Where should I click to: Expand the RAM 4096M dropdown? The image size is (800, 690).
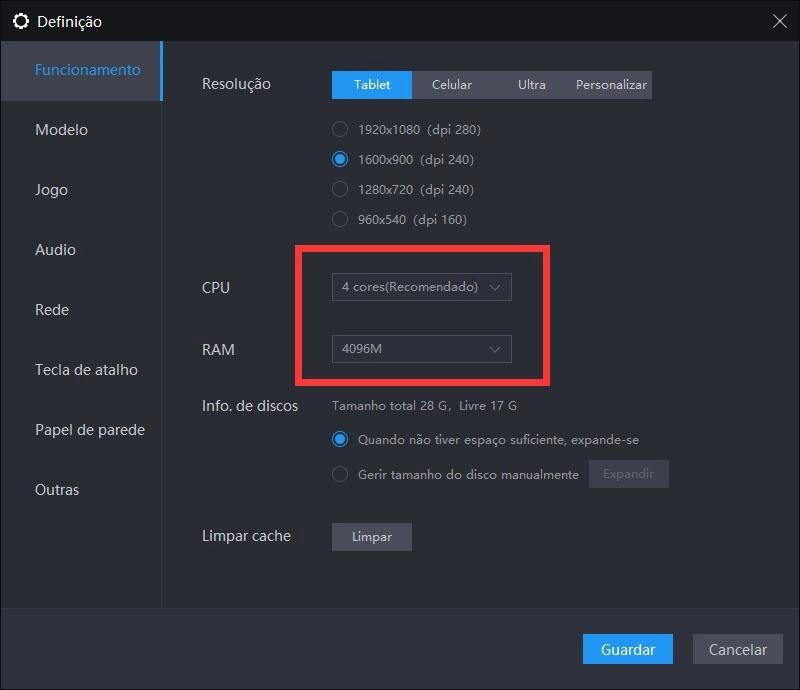tap(421, 349)
